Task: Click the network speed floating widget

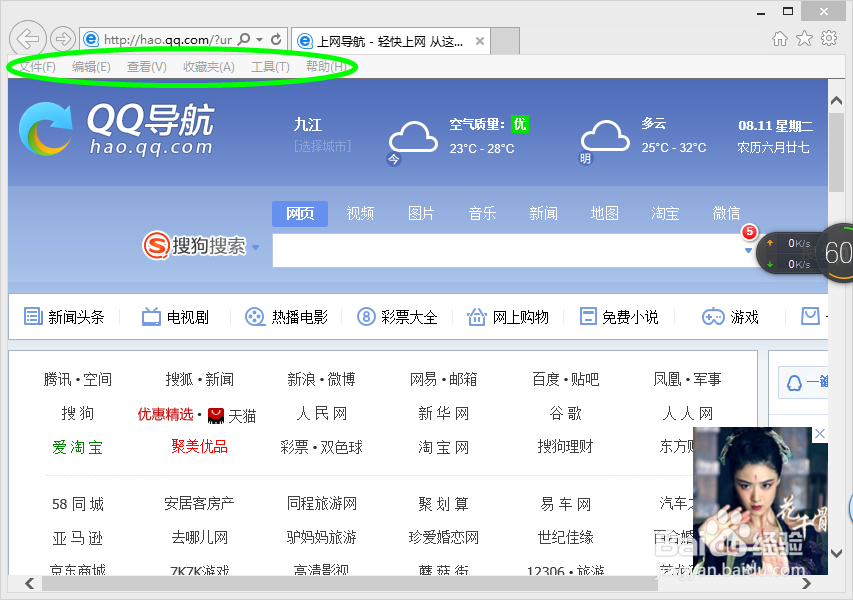Action: click(x=805, y=253)
